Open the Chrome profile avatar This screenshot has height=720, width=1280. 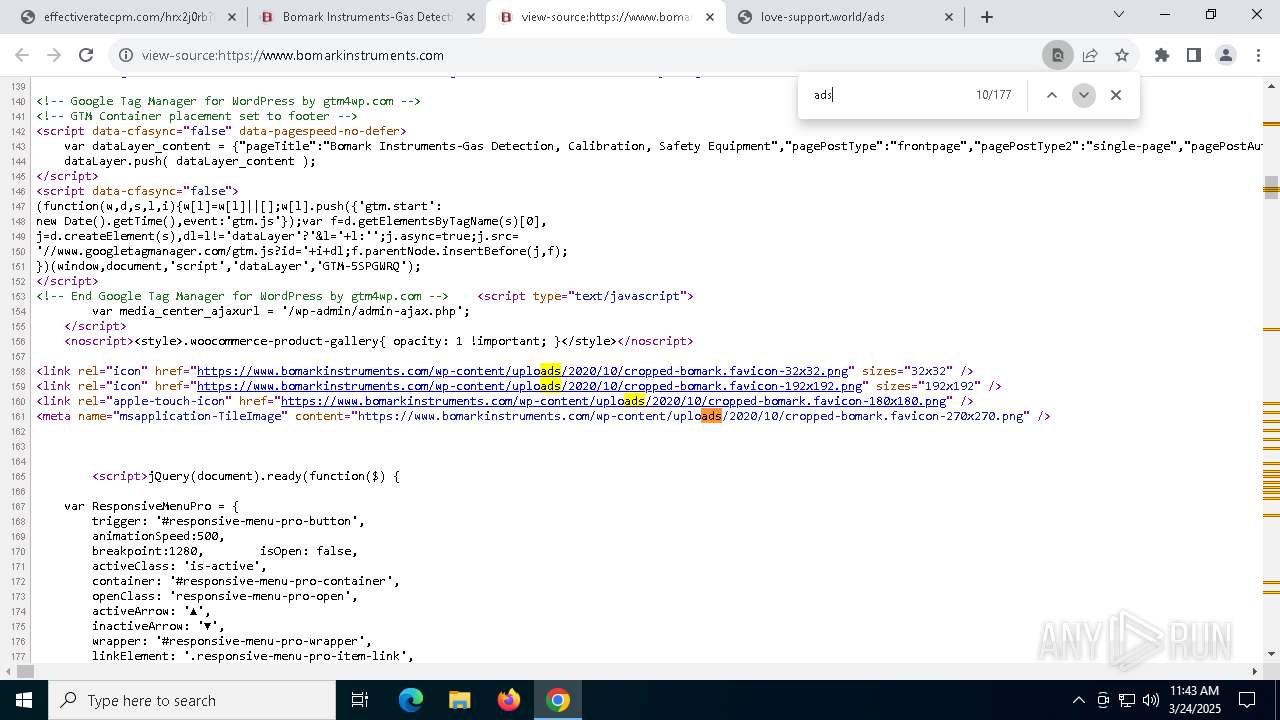tap(1226, 56)
